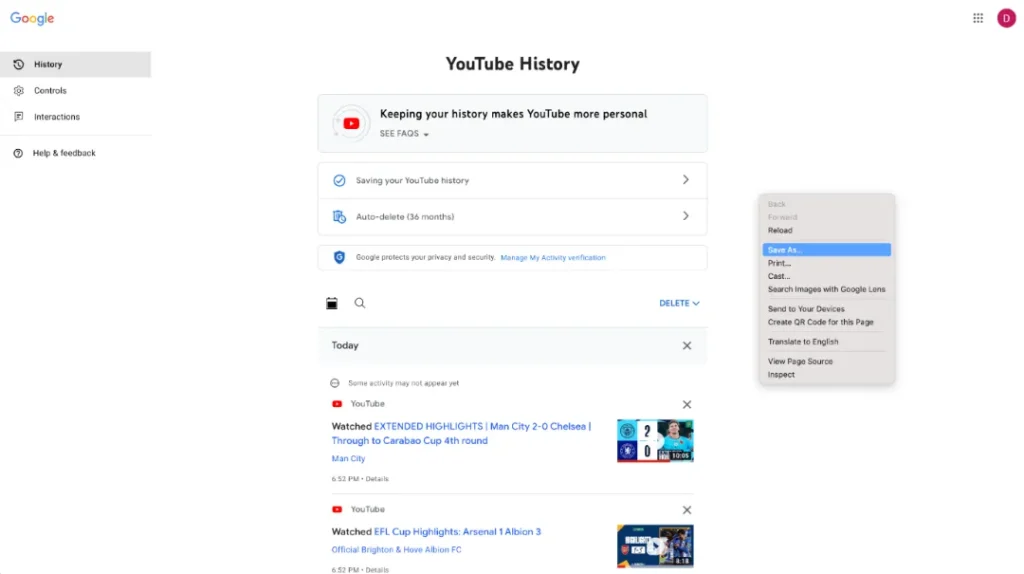Open Official Brighton & Hove Albion FC channel
The width and height of the screenshot is (1024, 574).
pyautogui.click(x=396, y=550)
